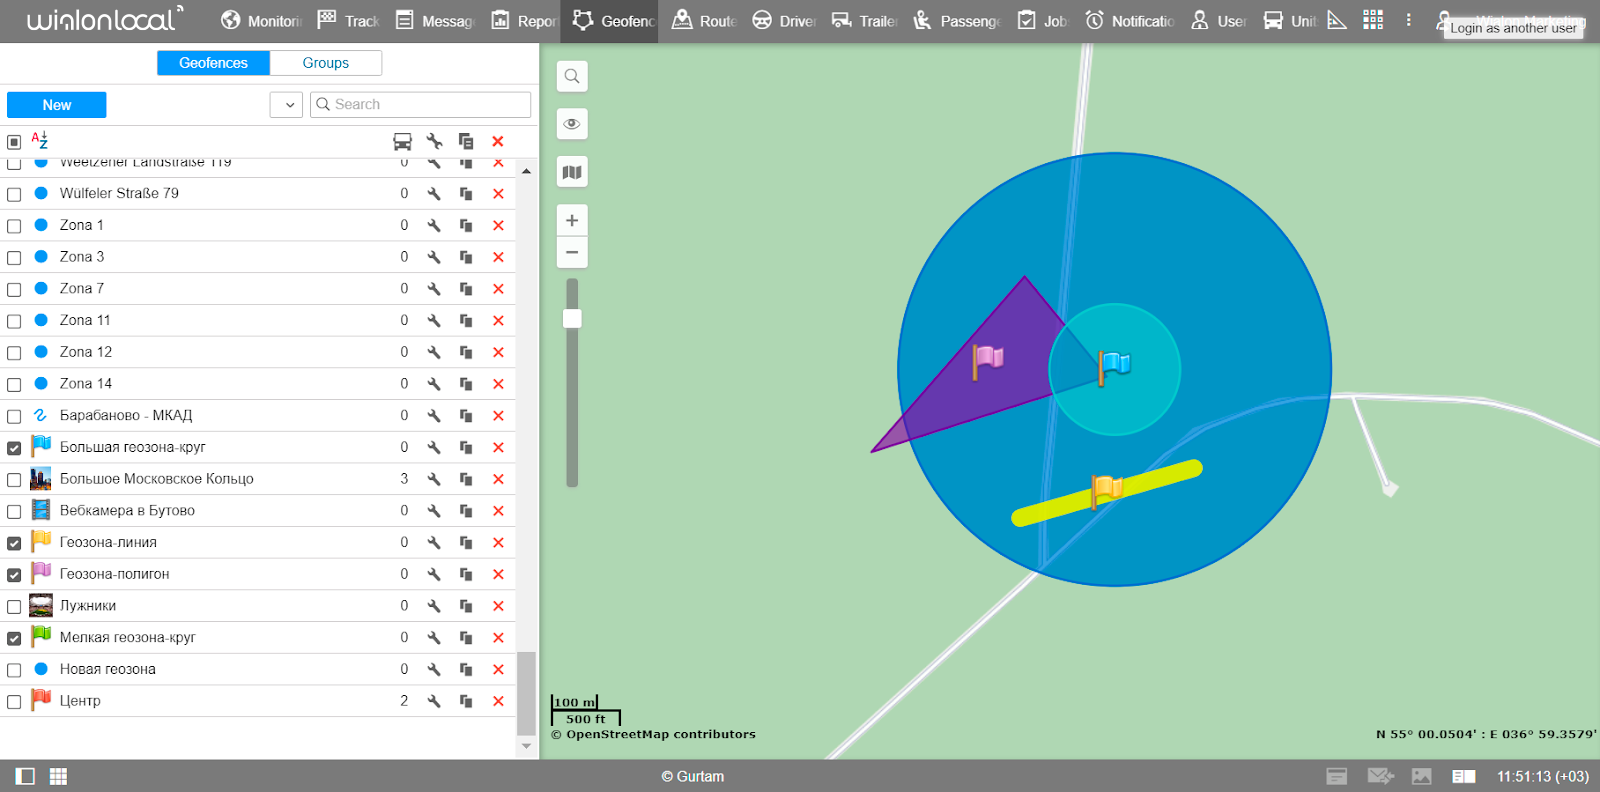Click the map zoom slider handle
The image size is (1600, 792).
coord(572,319)
